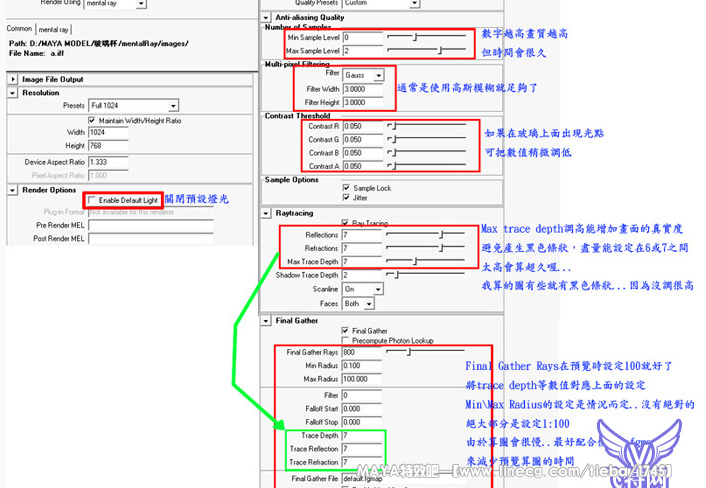The image size is (706, 488).
Task: Open the Render Using mental ray dropdown
Action: pyautogui.click(x=115, y=4)
